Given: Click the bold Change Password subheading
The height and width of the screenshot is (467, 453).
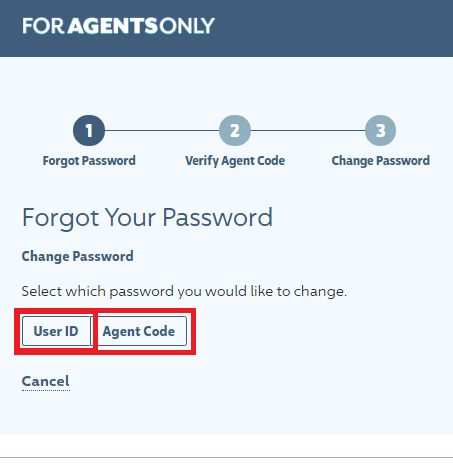Looking at the screenshot, I should click(x=77, y=257).
